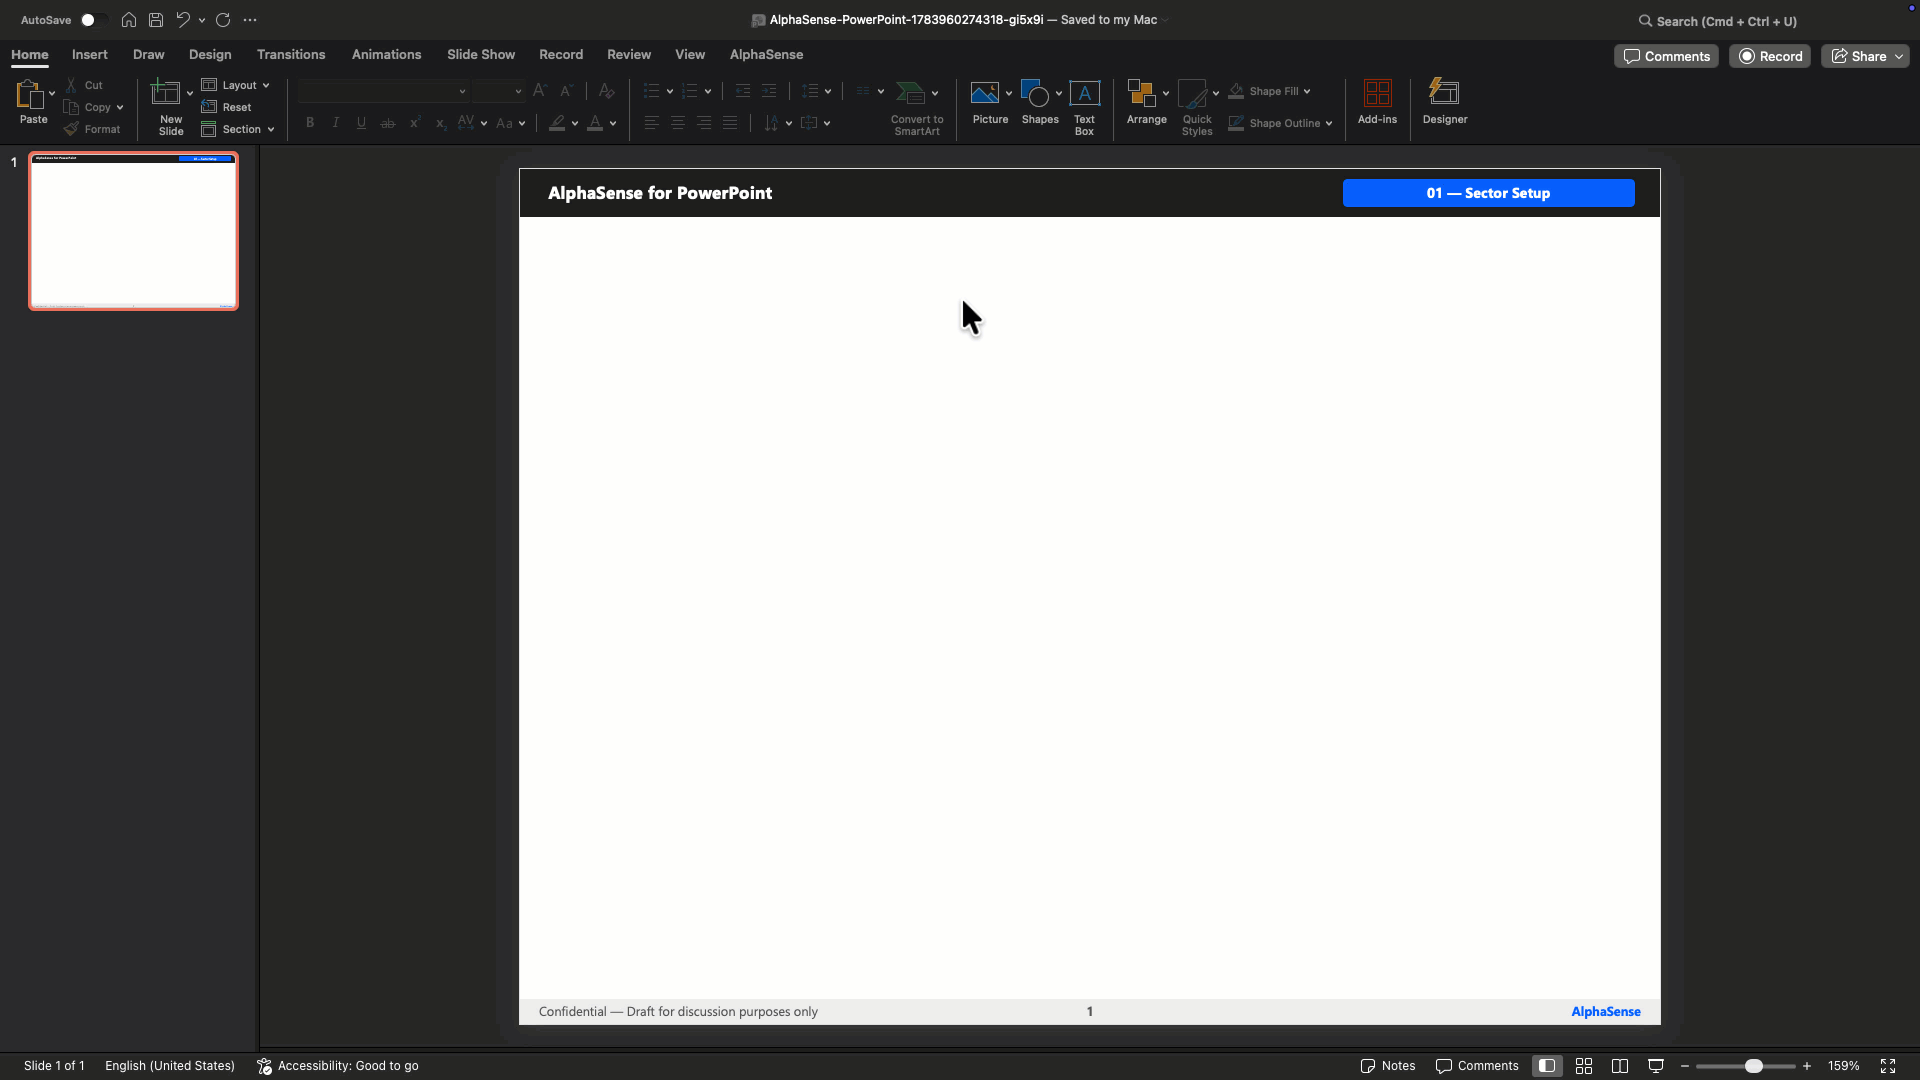Image resolution: width=1920 pixels, height=1080 pixels.
Task: Click the Redo arrow icon
Action: coord(223,20)
